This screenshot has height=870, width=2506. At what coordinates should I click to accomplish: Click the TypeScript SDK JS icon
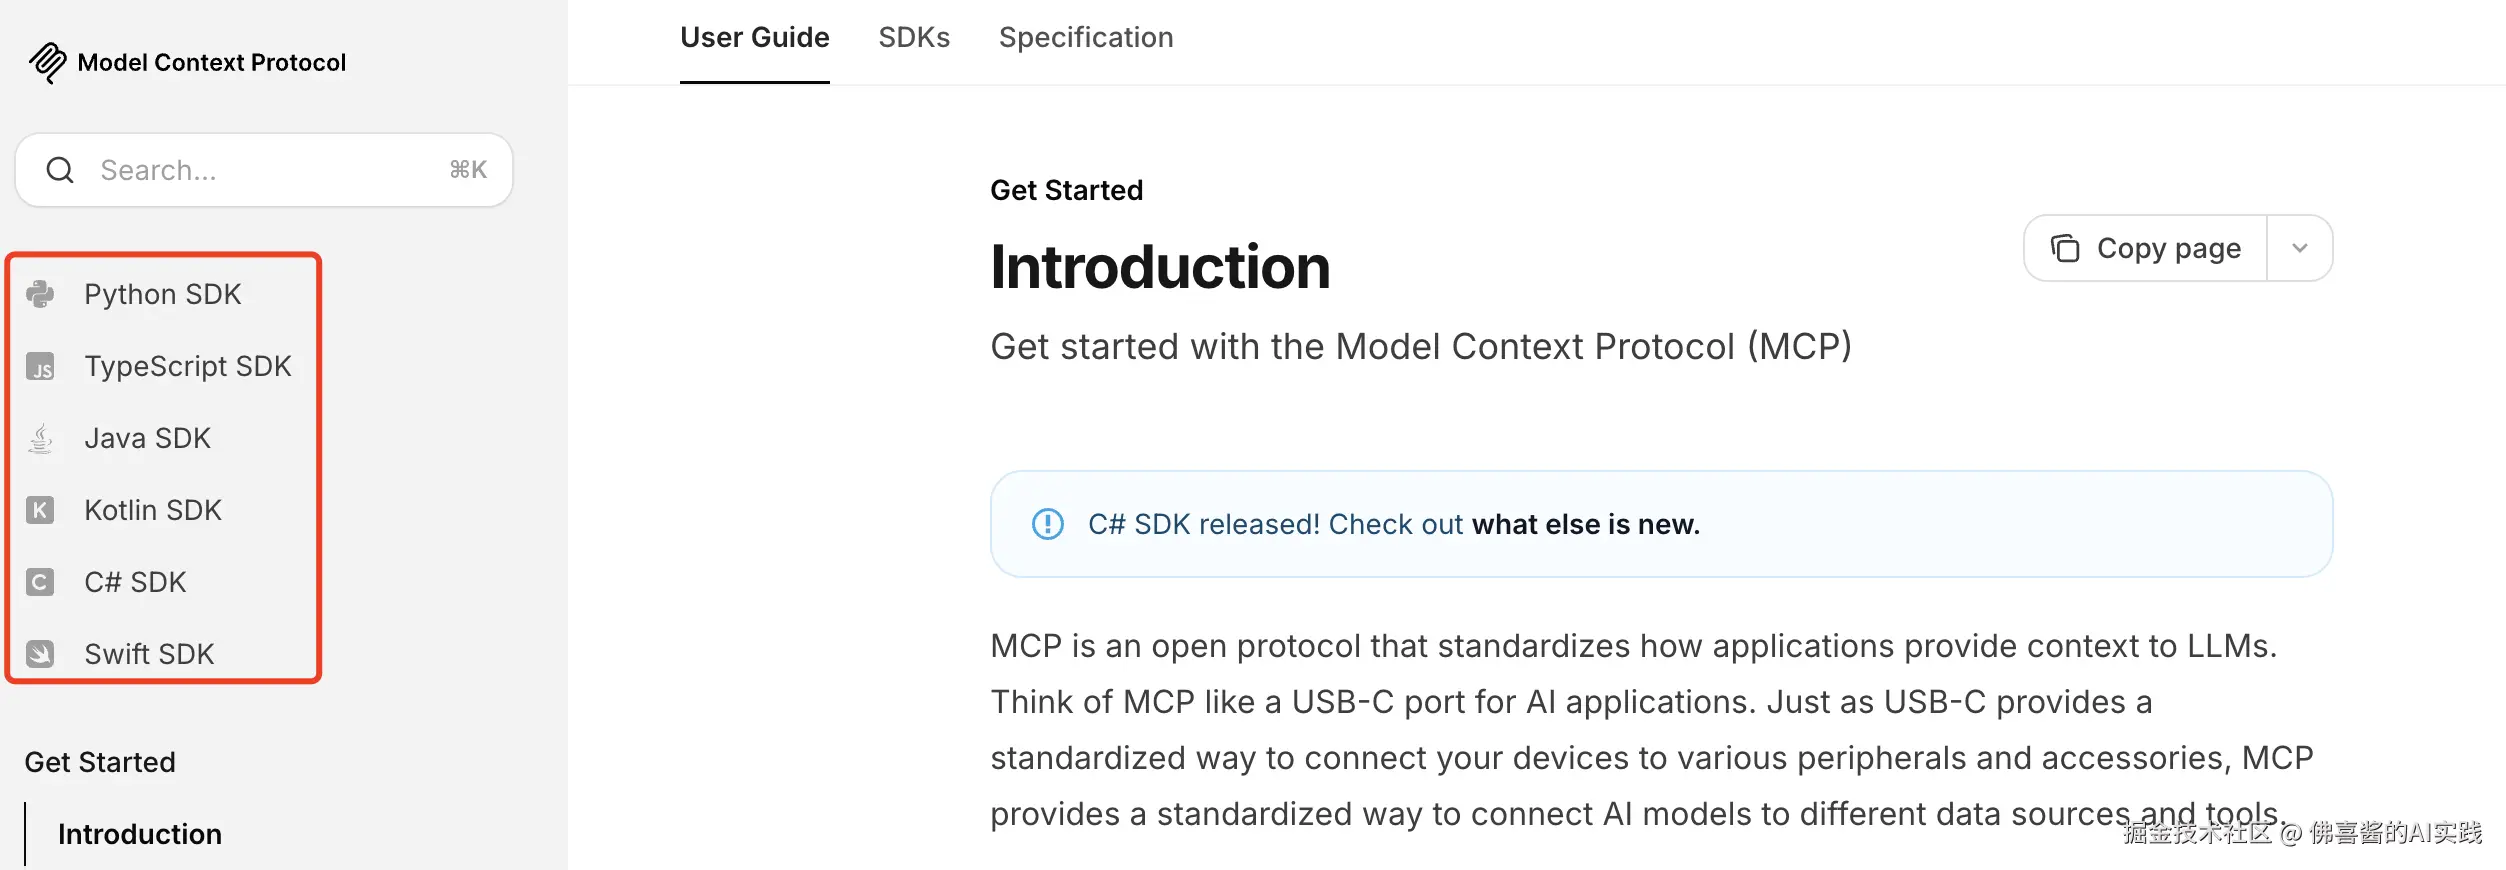[x=40, y=367]
